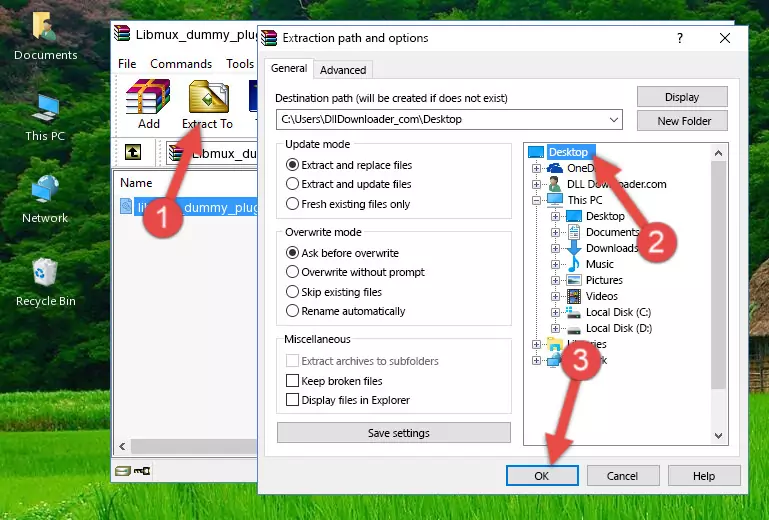Select the Pictures folder in tree
The height and width of the screenshot is (520, 769).
click(604, 281)
